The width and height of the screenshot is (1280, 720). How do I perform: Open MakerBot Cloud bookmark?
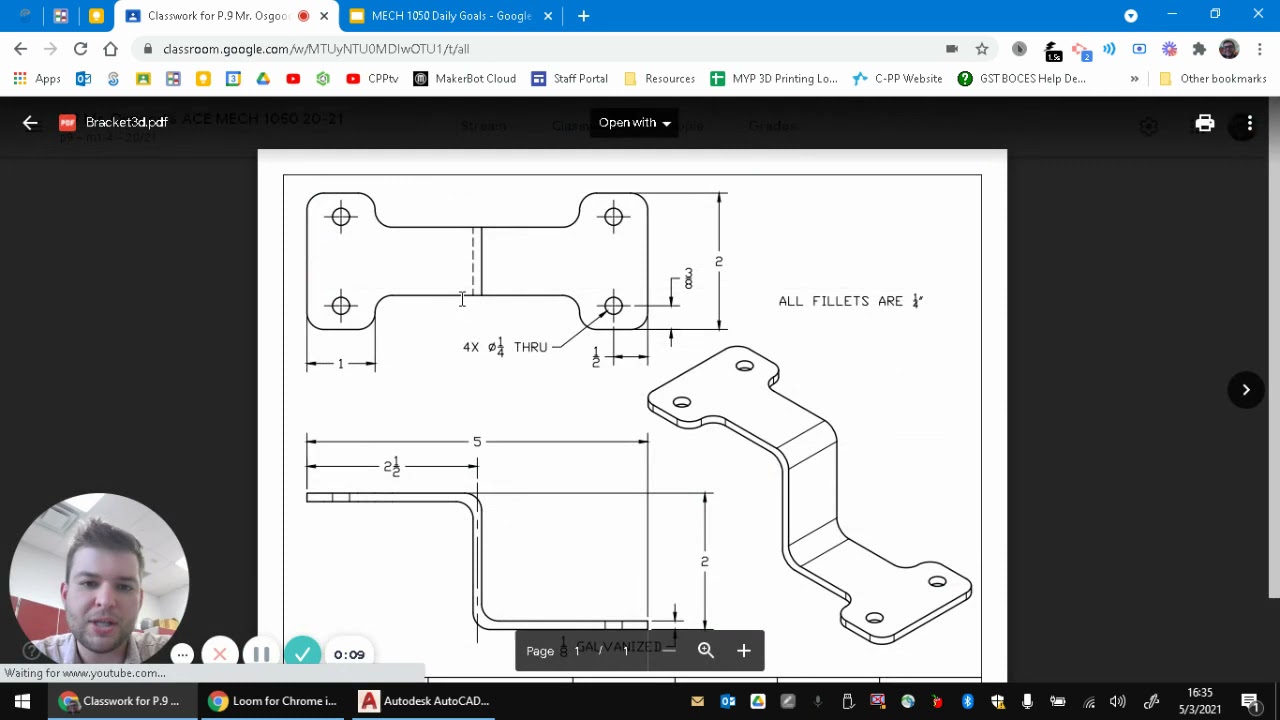(465, 78)
